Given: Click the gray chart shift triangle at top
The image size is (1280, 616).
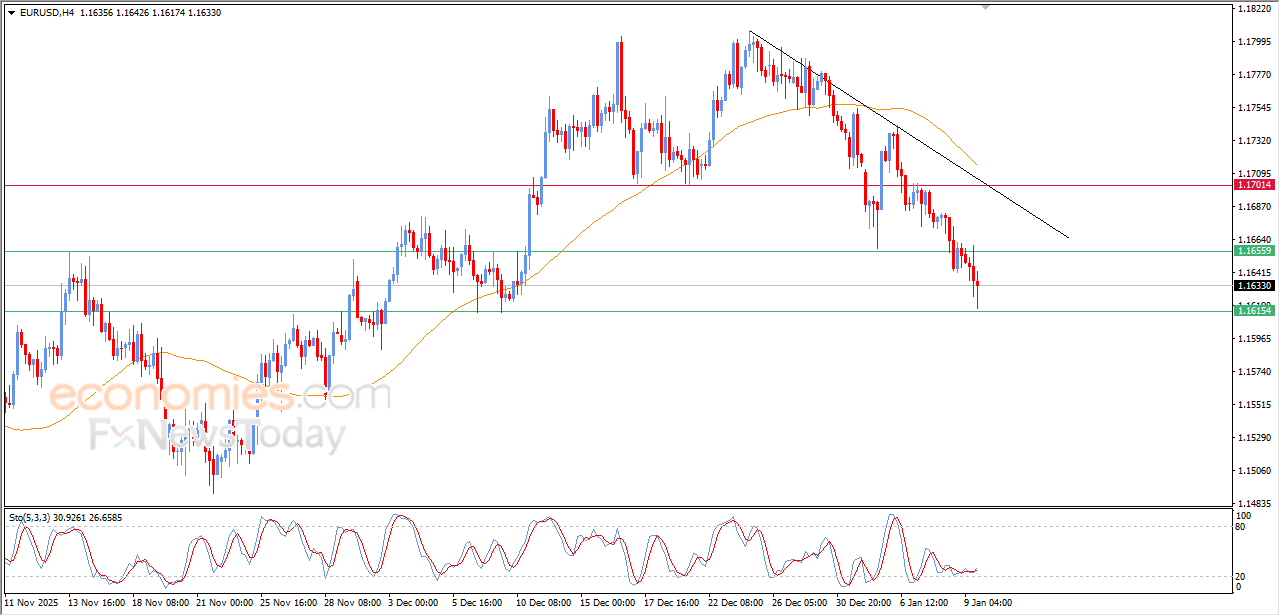Looking at the screenshot, I should 987,8.
